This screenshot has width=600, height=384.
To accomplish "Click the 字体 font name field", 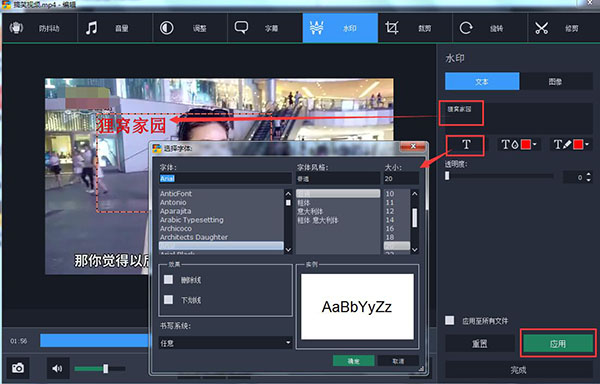I will pyautogui.click(x=225, y=178).
